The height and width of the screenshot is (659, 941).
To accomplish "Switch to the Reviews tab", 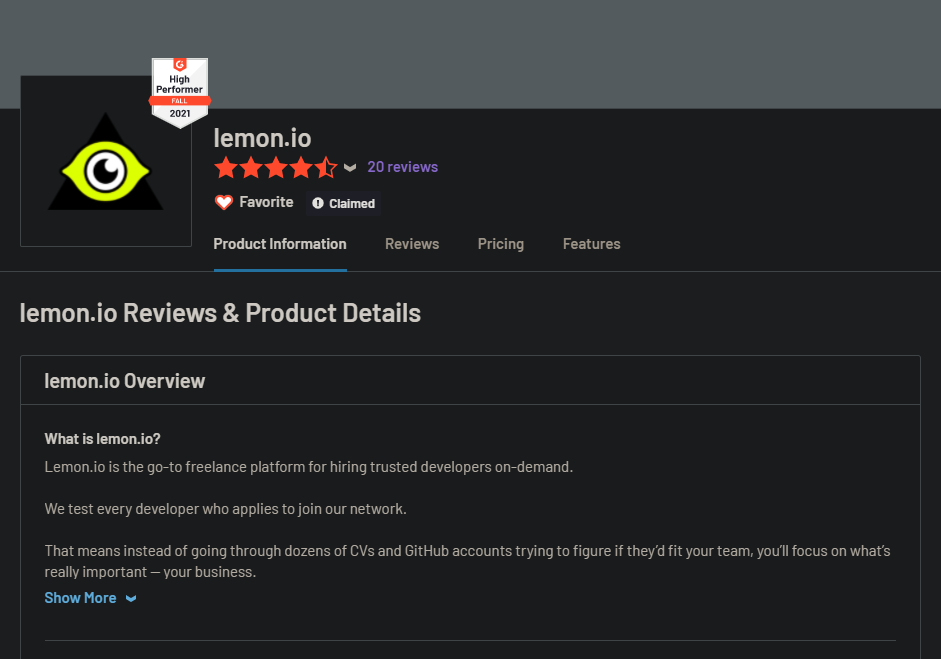I will click(x=412, y=244).
